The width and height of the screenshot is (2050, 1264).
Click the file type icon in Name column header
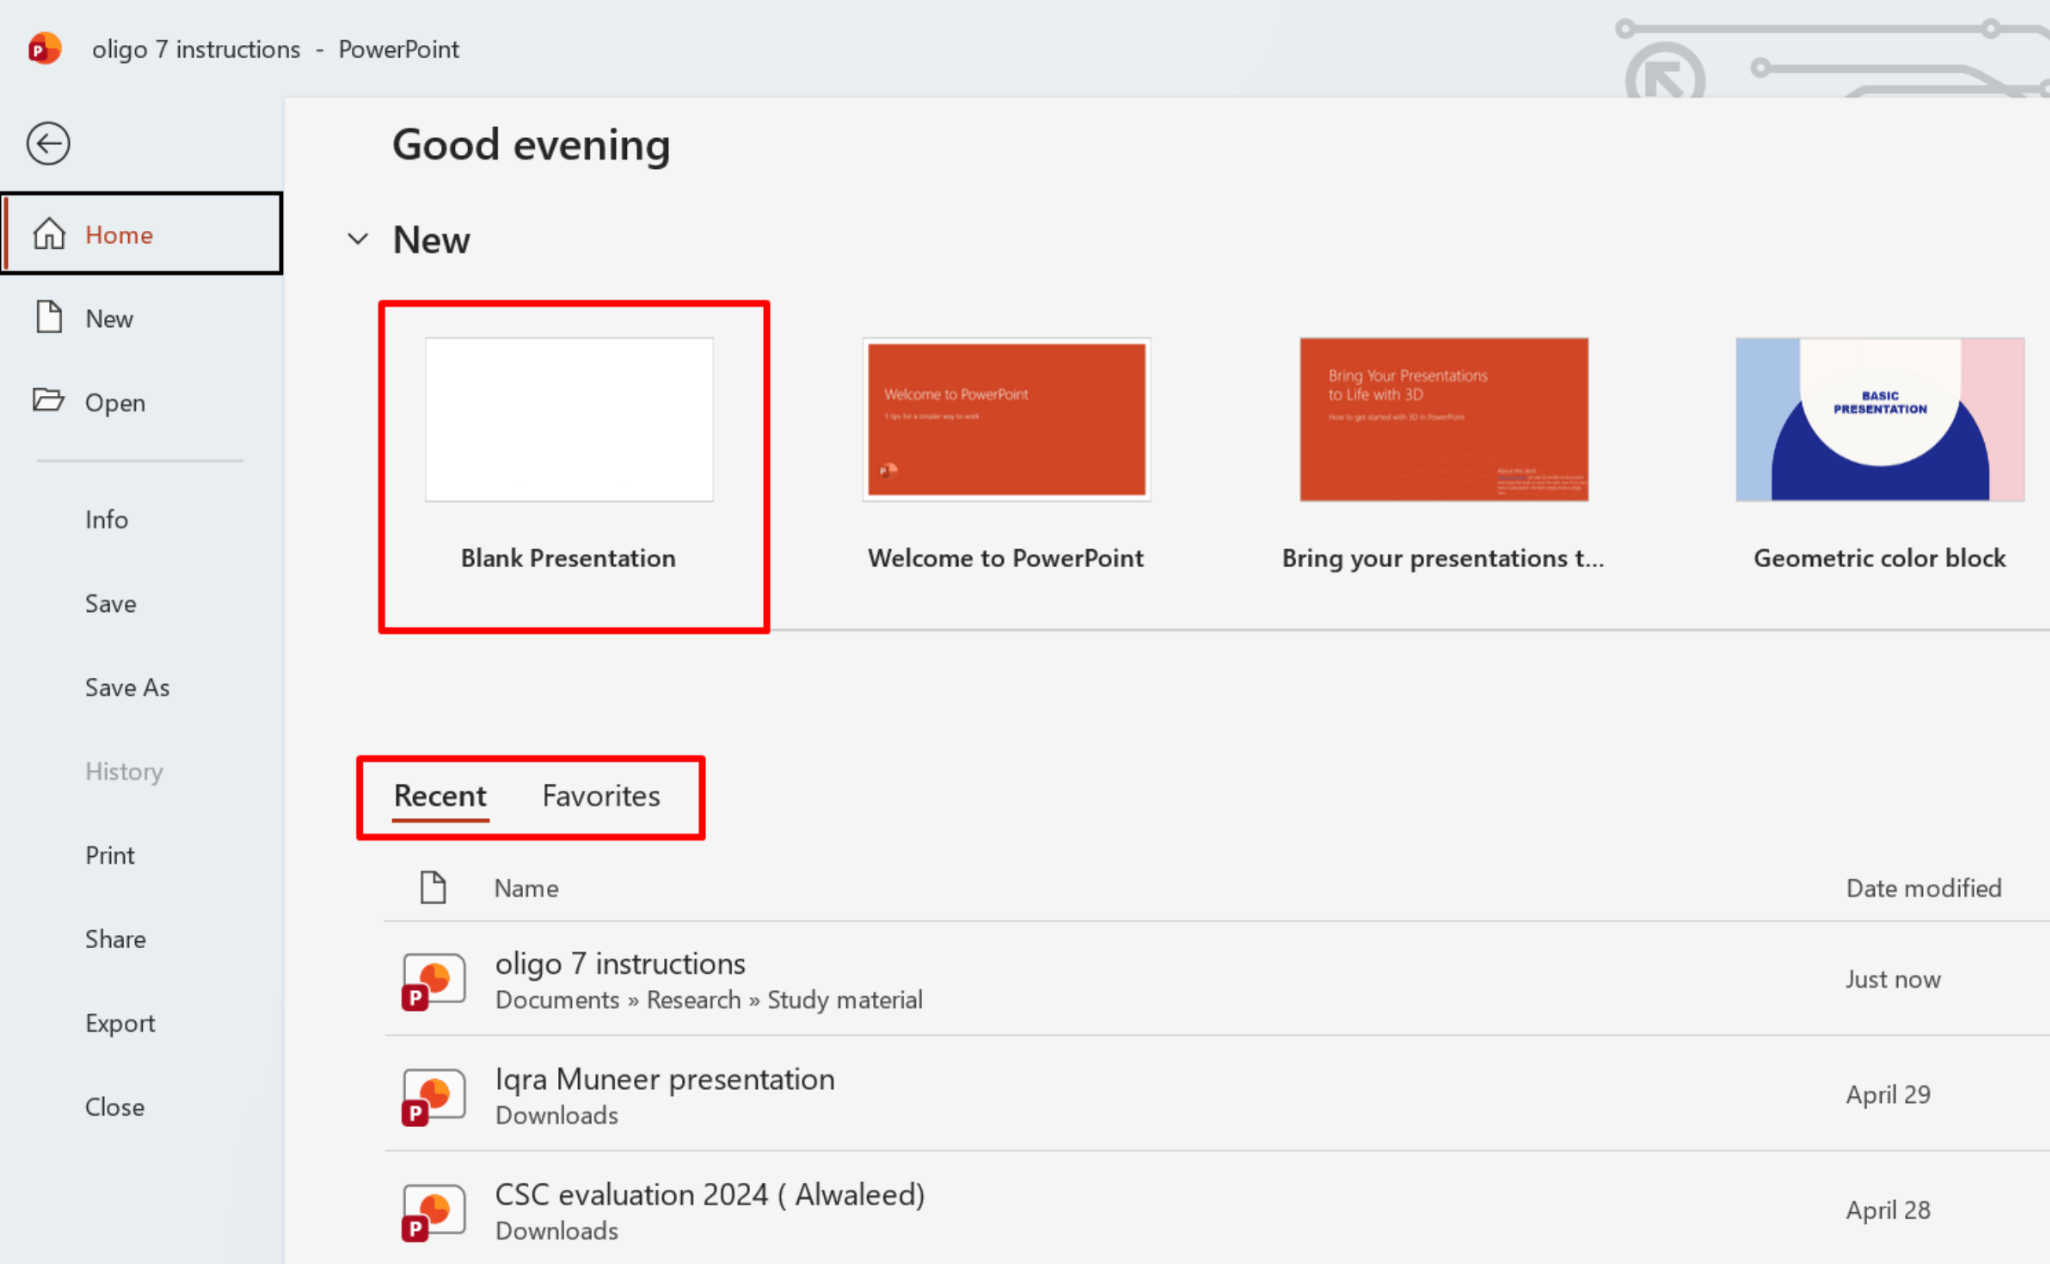[433, 887]
